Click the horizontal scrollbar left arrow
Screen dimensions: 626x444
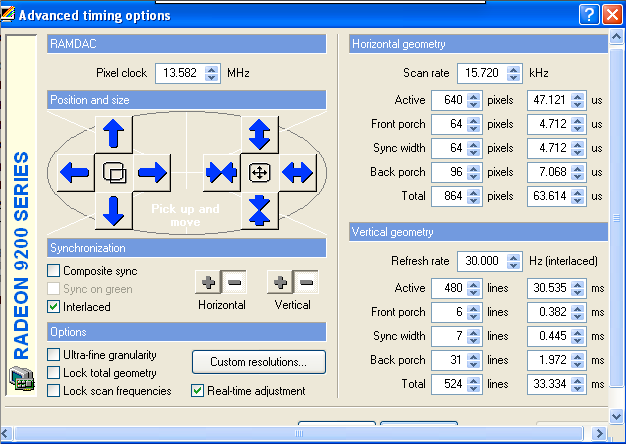coord(6,434)
